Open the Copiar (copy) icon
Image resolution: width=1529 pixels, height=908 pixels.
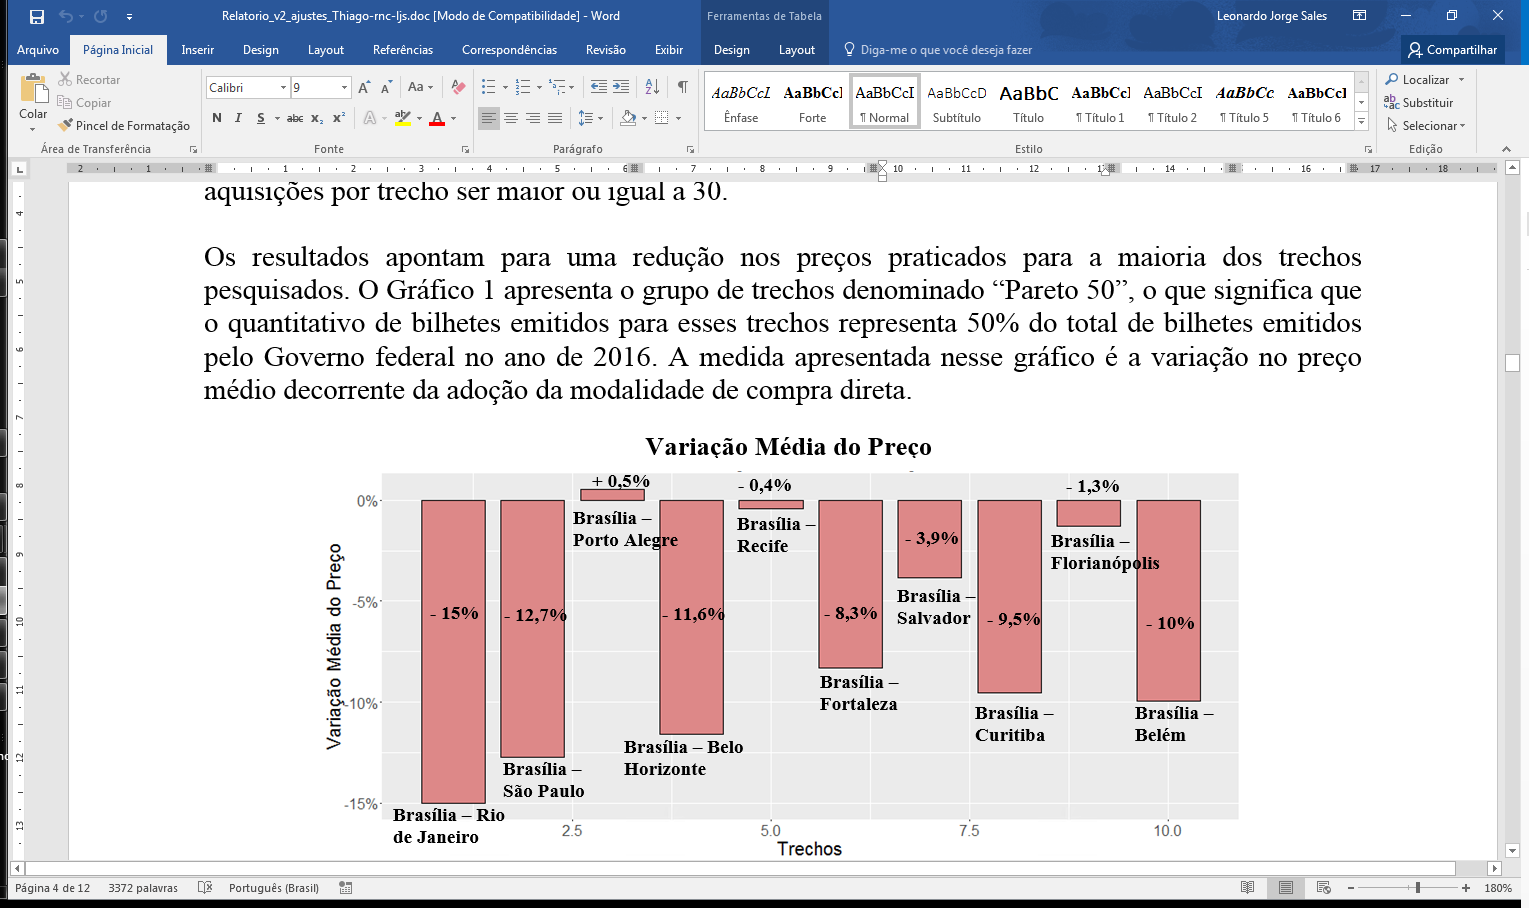62,102
